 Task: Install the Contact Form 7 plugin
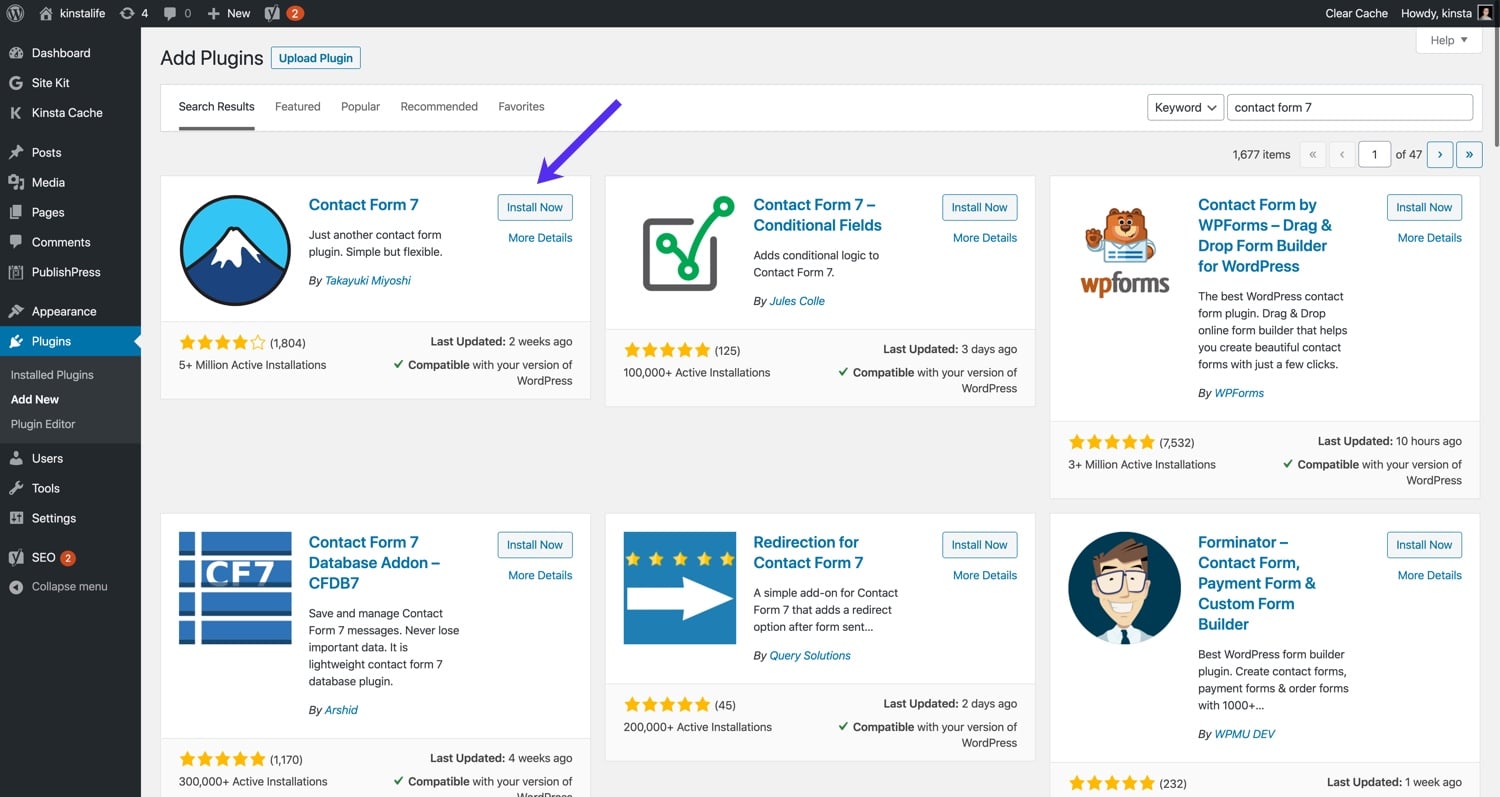534,207
